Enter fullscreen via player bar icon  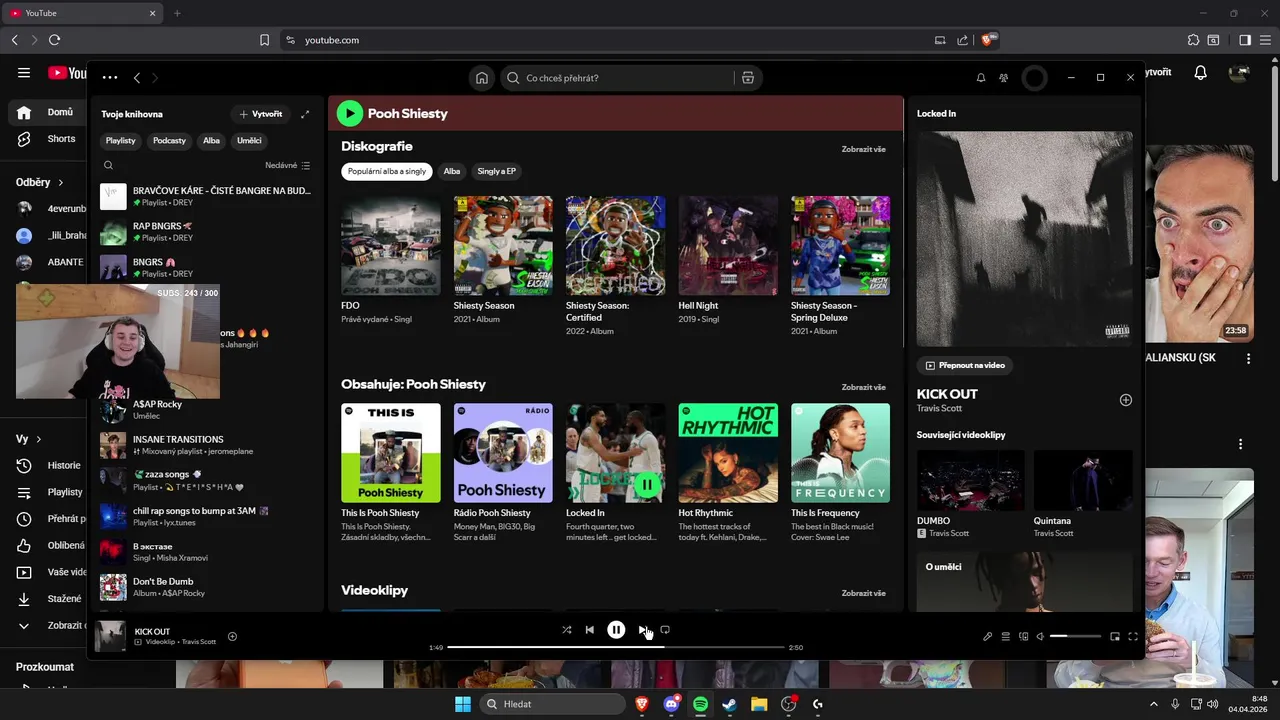click(x=1133, y=636)
